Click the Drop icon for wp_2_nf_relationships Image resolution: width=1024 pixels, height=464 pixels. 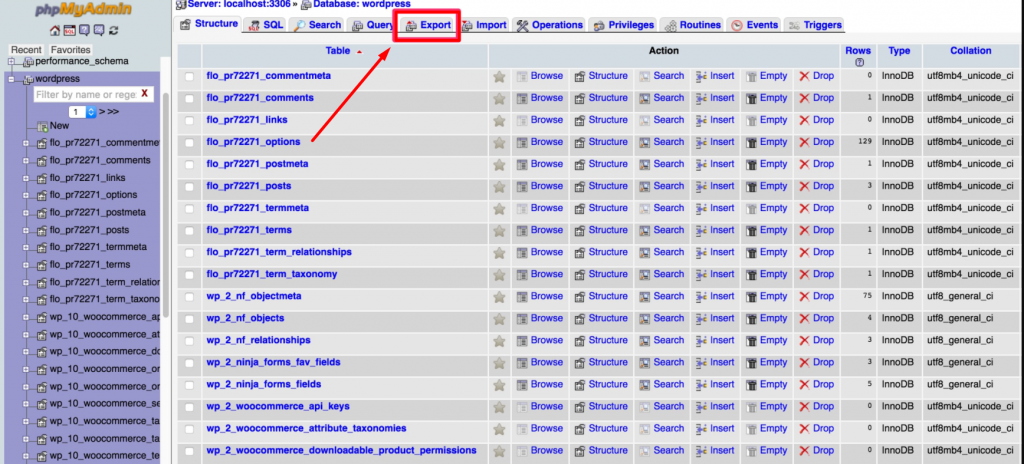pyautogui.click(x=805, y=340)
